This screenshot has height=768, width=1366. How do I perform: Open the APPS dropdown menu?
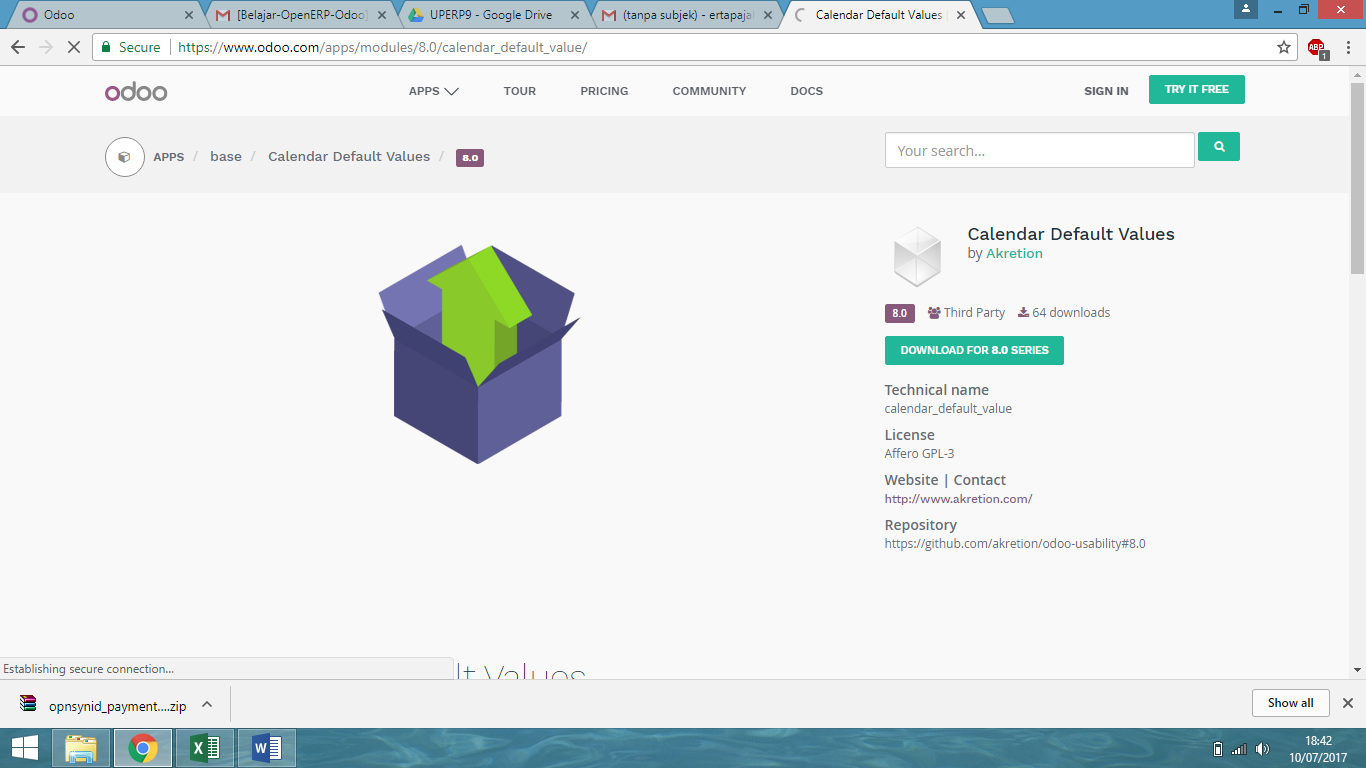(433, 91)
